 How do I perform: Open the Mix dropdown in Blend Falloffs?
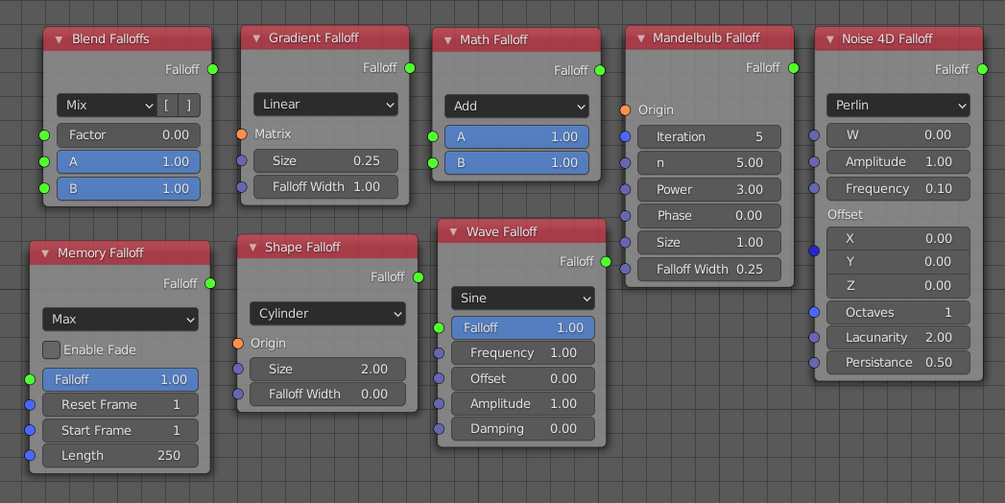click(107, 105)
